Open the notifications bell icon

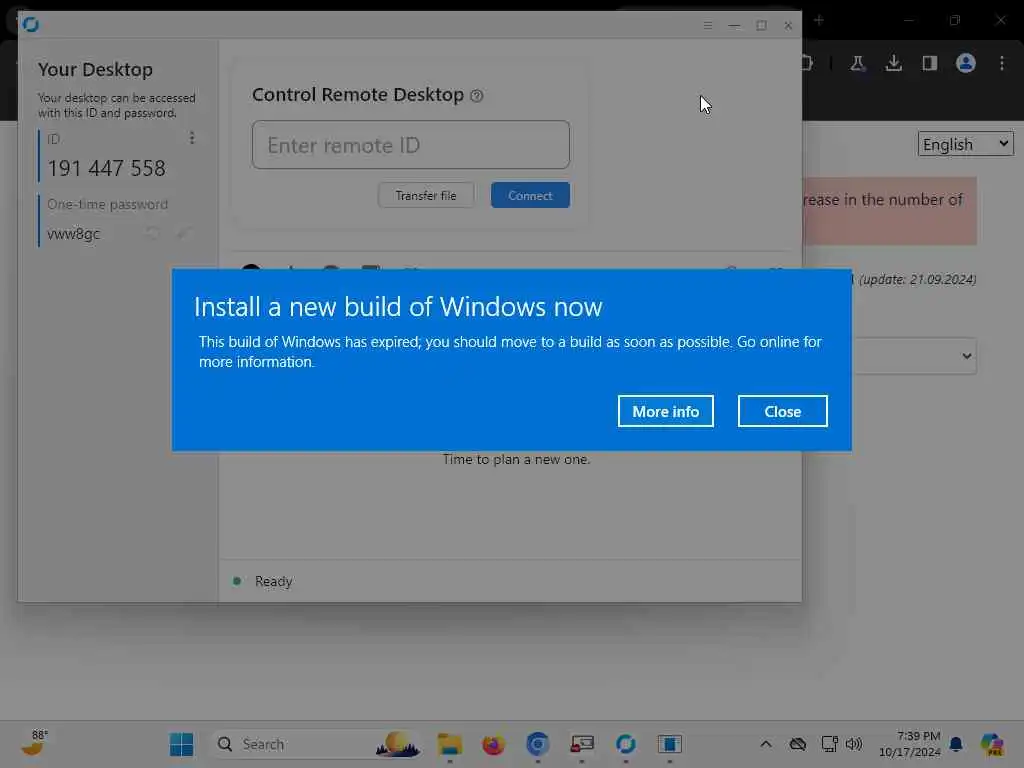coord(956,744)
